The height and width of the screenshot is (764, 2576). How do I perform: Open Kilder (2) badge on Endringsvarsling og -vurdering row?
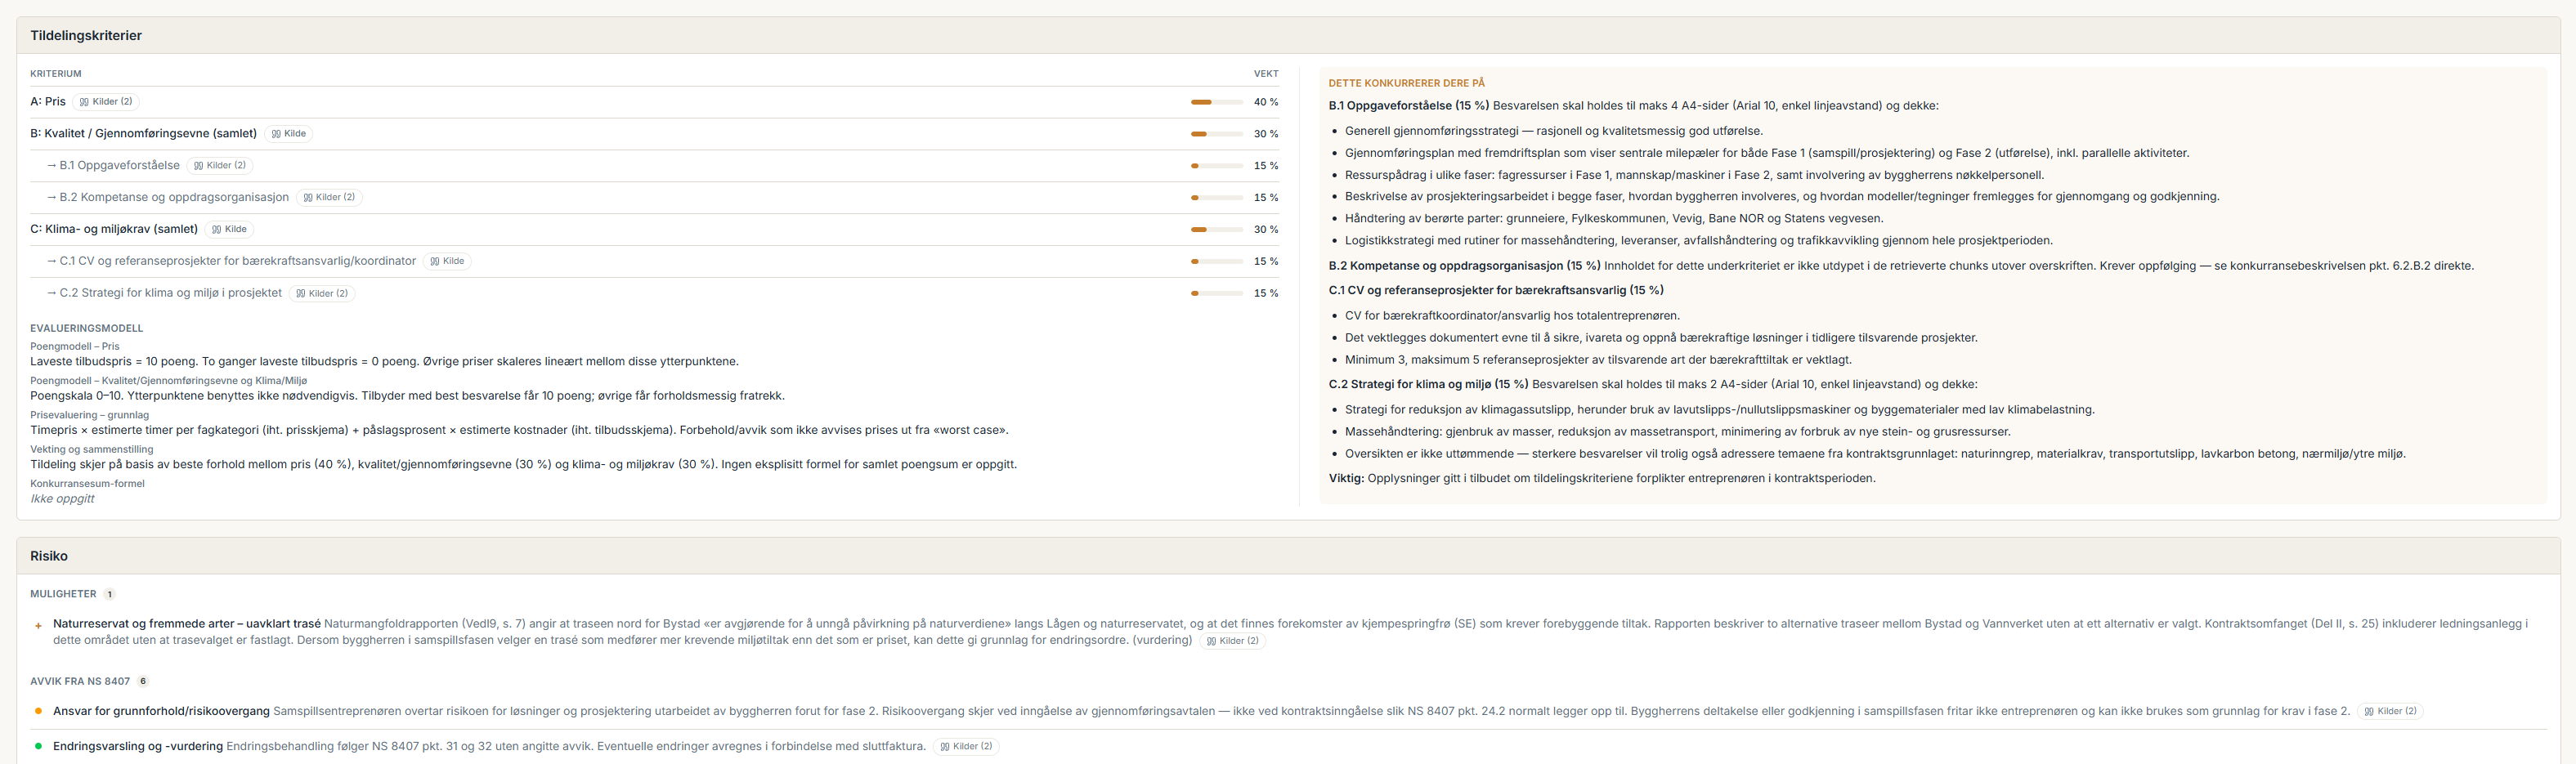[965, 747]
